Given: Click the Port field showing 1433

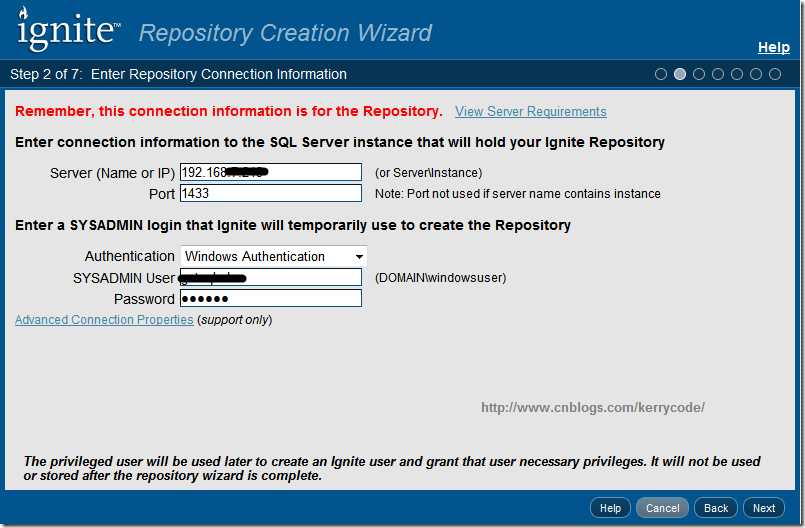Looking at the screenshot, I should [x=271, y=193].
